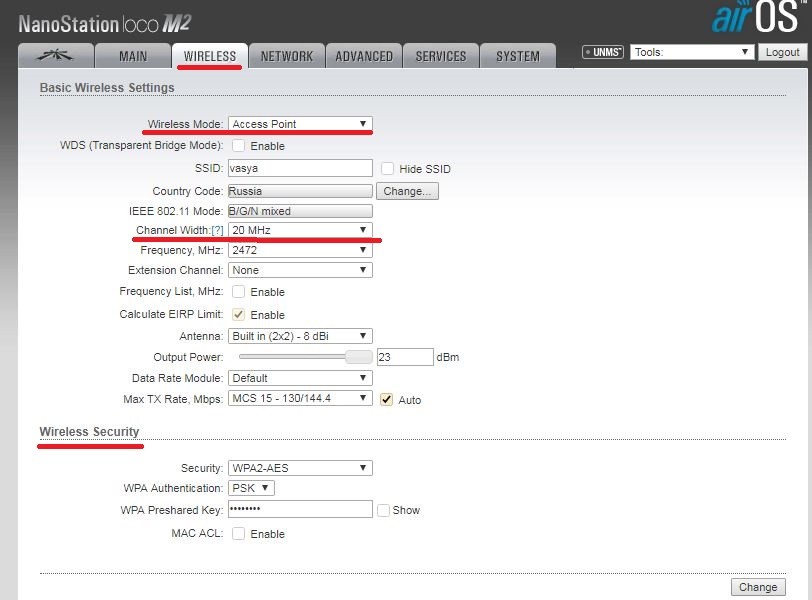This screenshot has width=812, height=600.
Task: Open the NETWORK tab
Action: click(x=287, y=57)
